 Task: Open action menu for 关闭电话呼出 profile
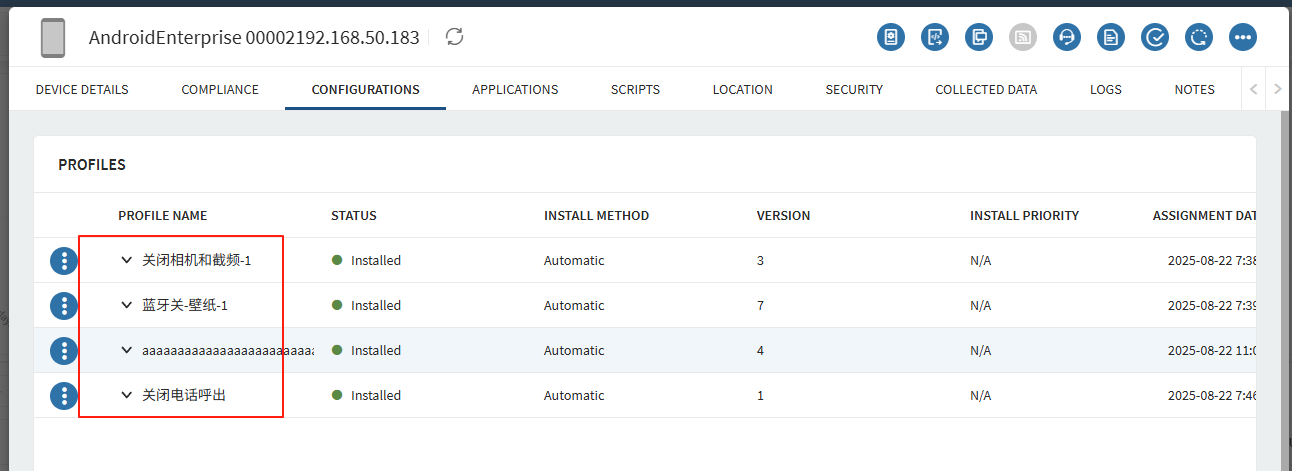[x=64, y=395]
